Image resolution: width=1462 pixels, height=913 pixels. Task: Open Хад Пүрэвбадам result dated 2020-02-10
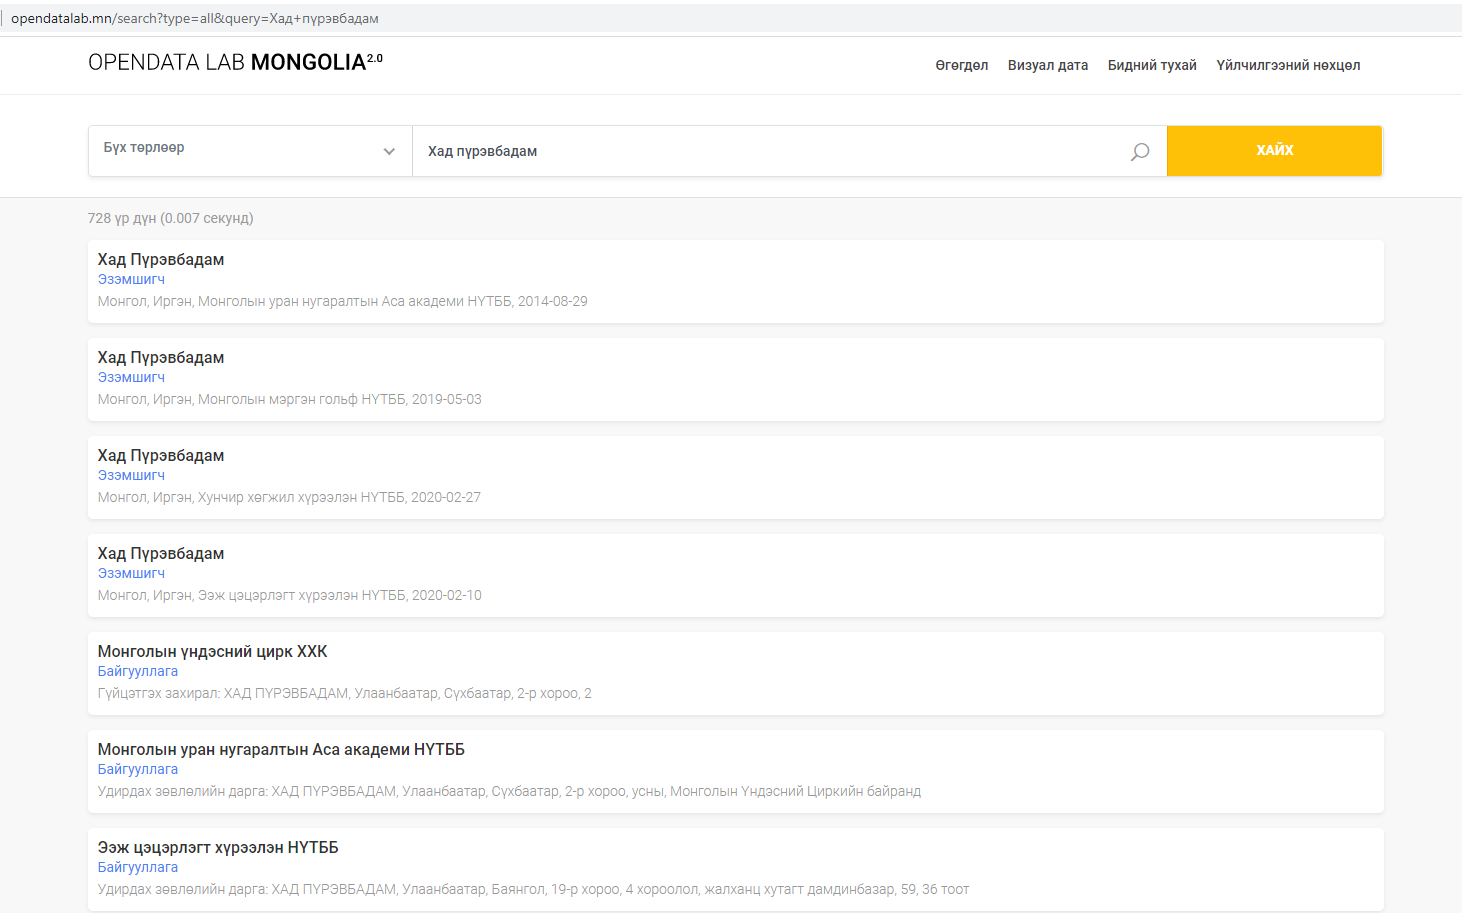coord(161,554)
